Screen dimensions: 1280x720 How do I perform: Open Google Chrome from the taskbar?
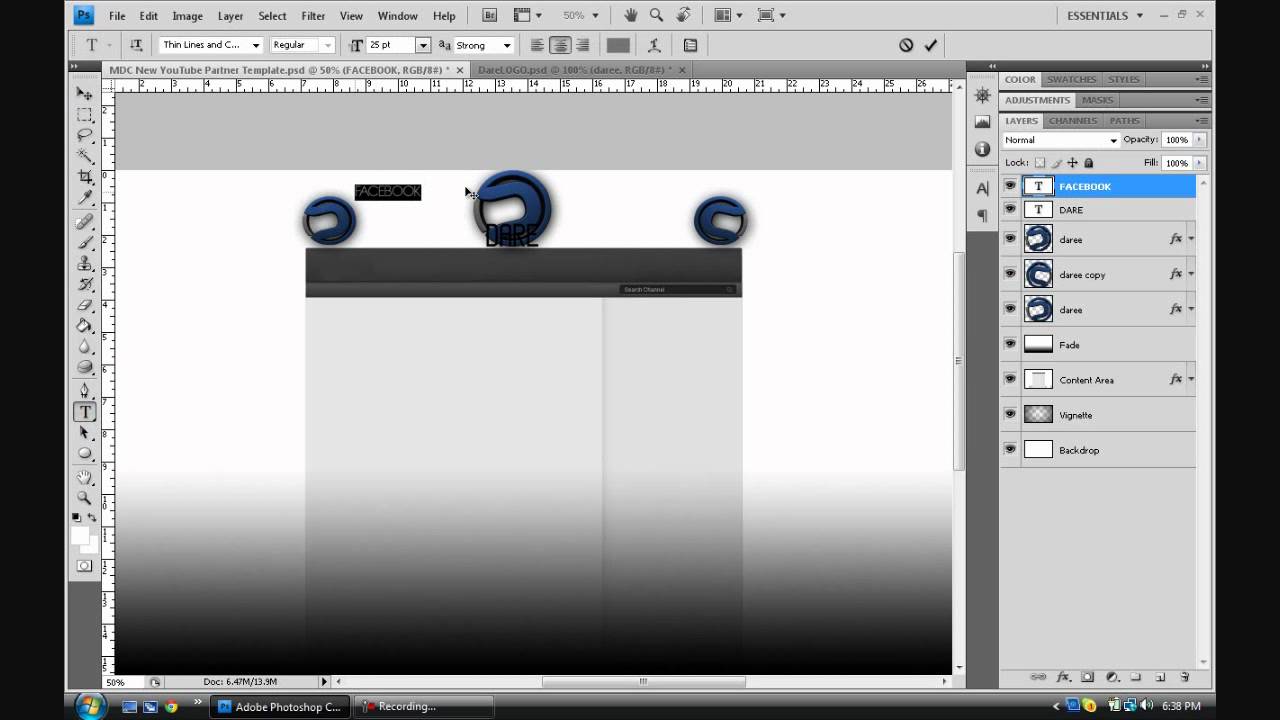pos(171,707)
